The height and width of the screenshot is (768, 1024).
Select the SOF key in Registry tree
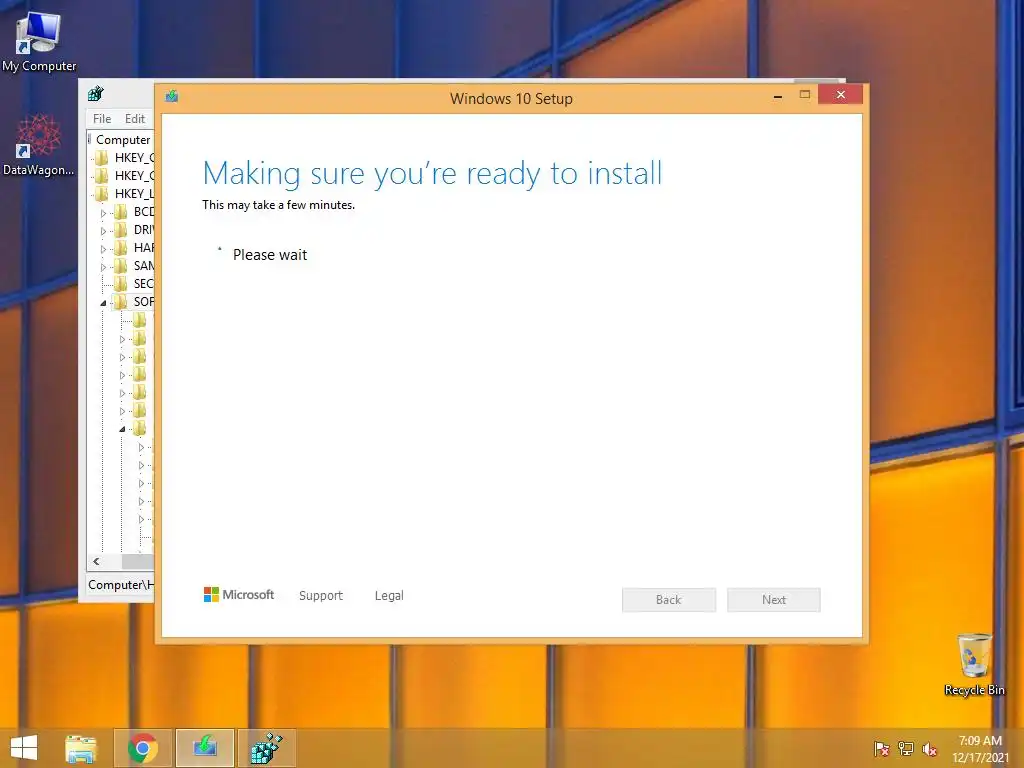click(x=144, y=302)
